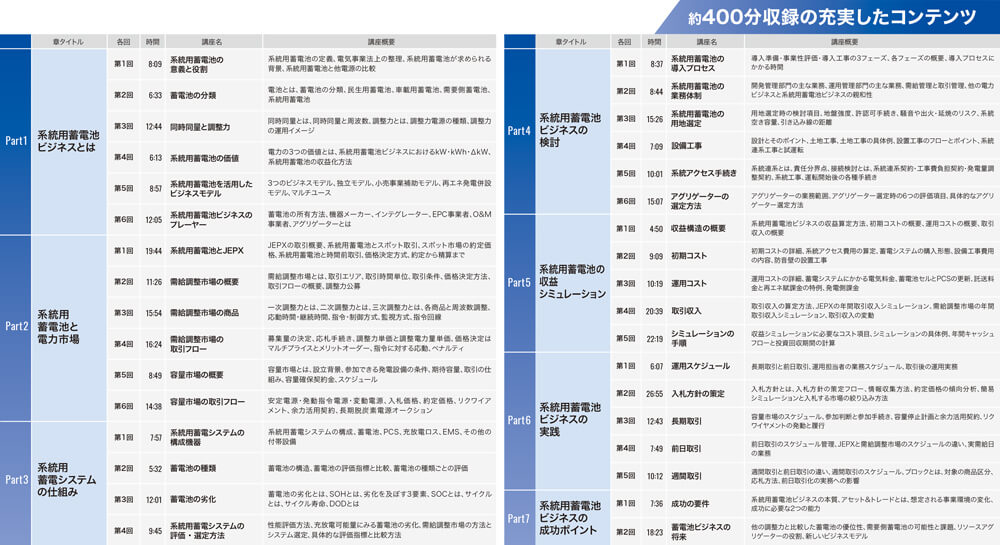The height and width of the screenshot is (545, 1000).
Task: Select the lecture 同時同量と調整力
Action: coord(200,127)
